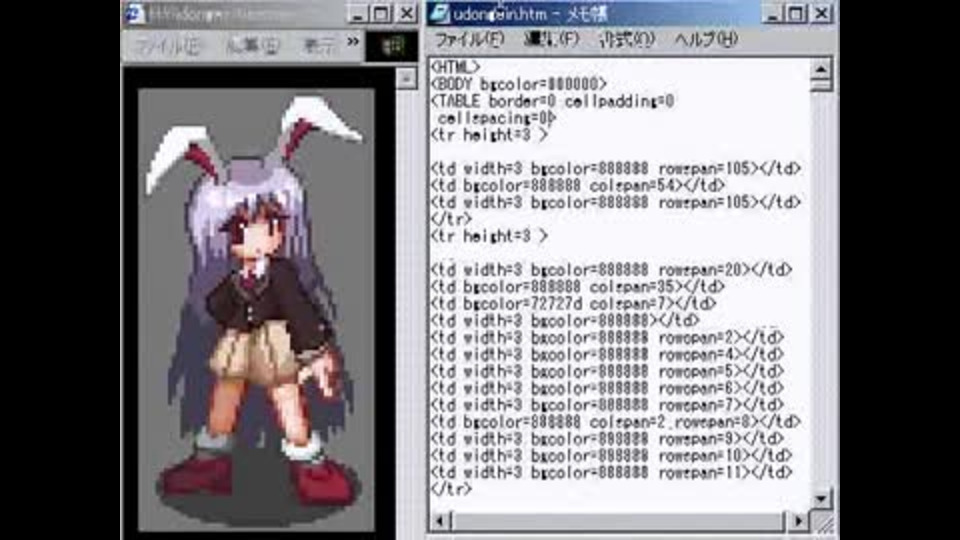Click the Windows logo throbber in the browser
The image size is (960, 540).
coord(392,46)
